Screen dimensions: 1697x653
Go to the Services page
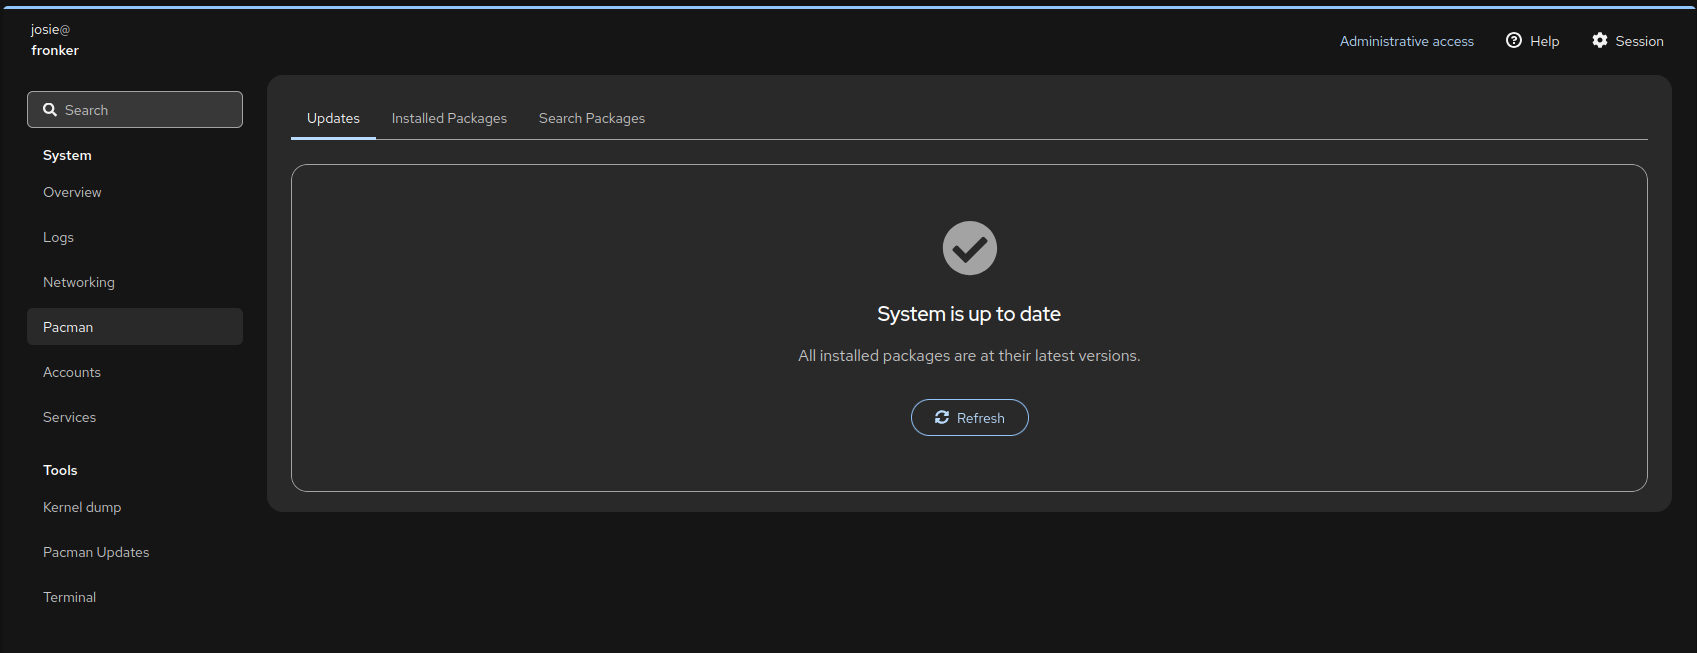[70, 417]
